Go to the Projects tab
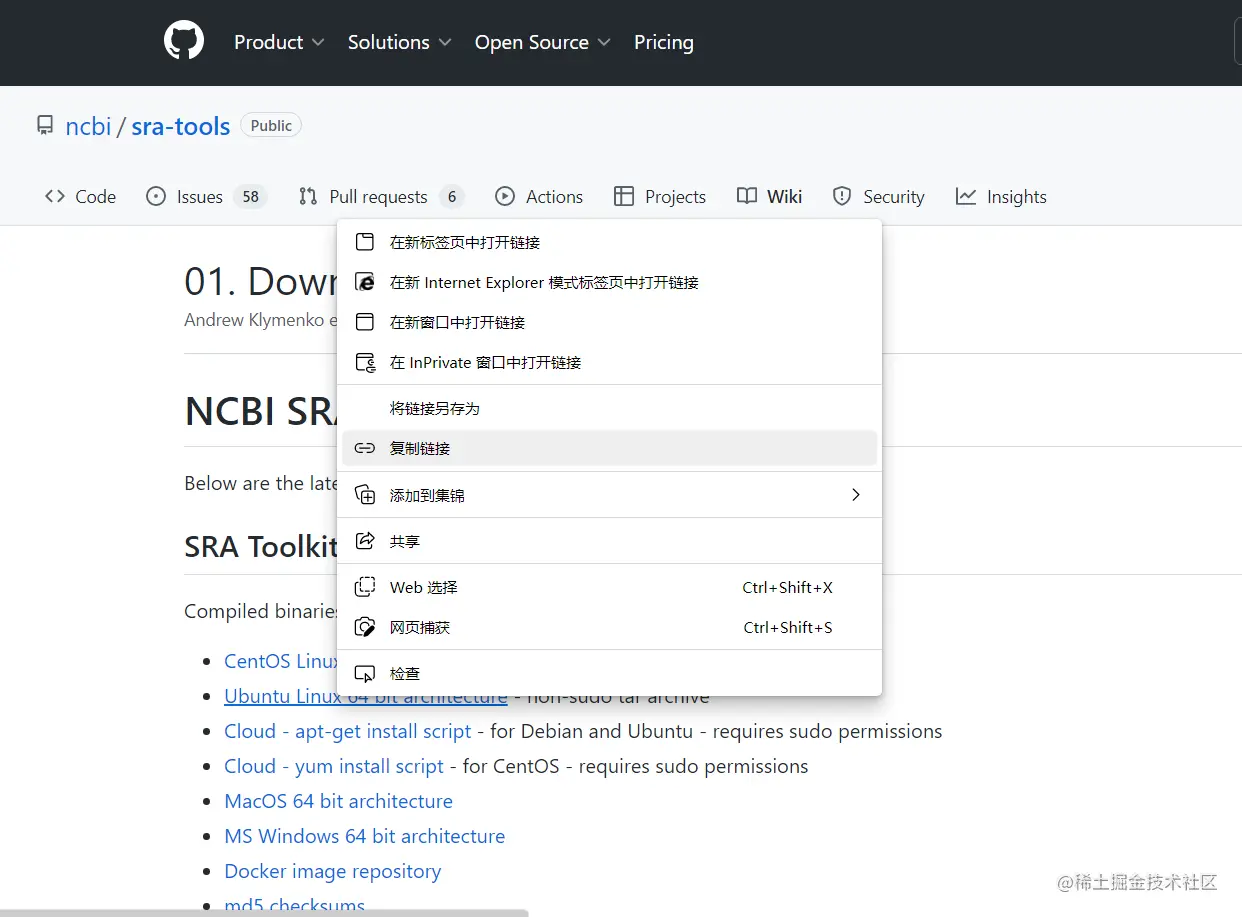The height and width of the screenshot is (917, 1242). coord(660,196)
